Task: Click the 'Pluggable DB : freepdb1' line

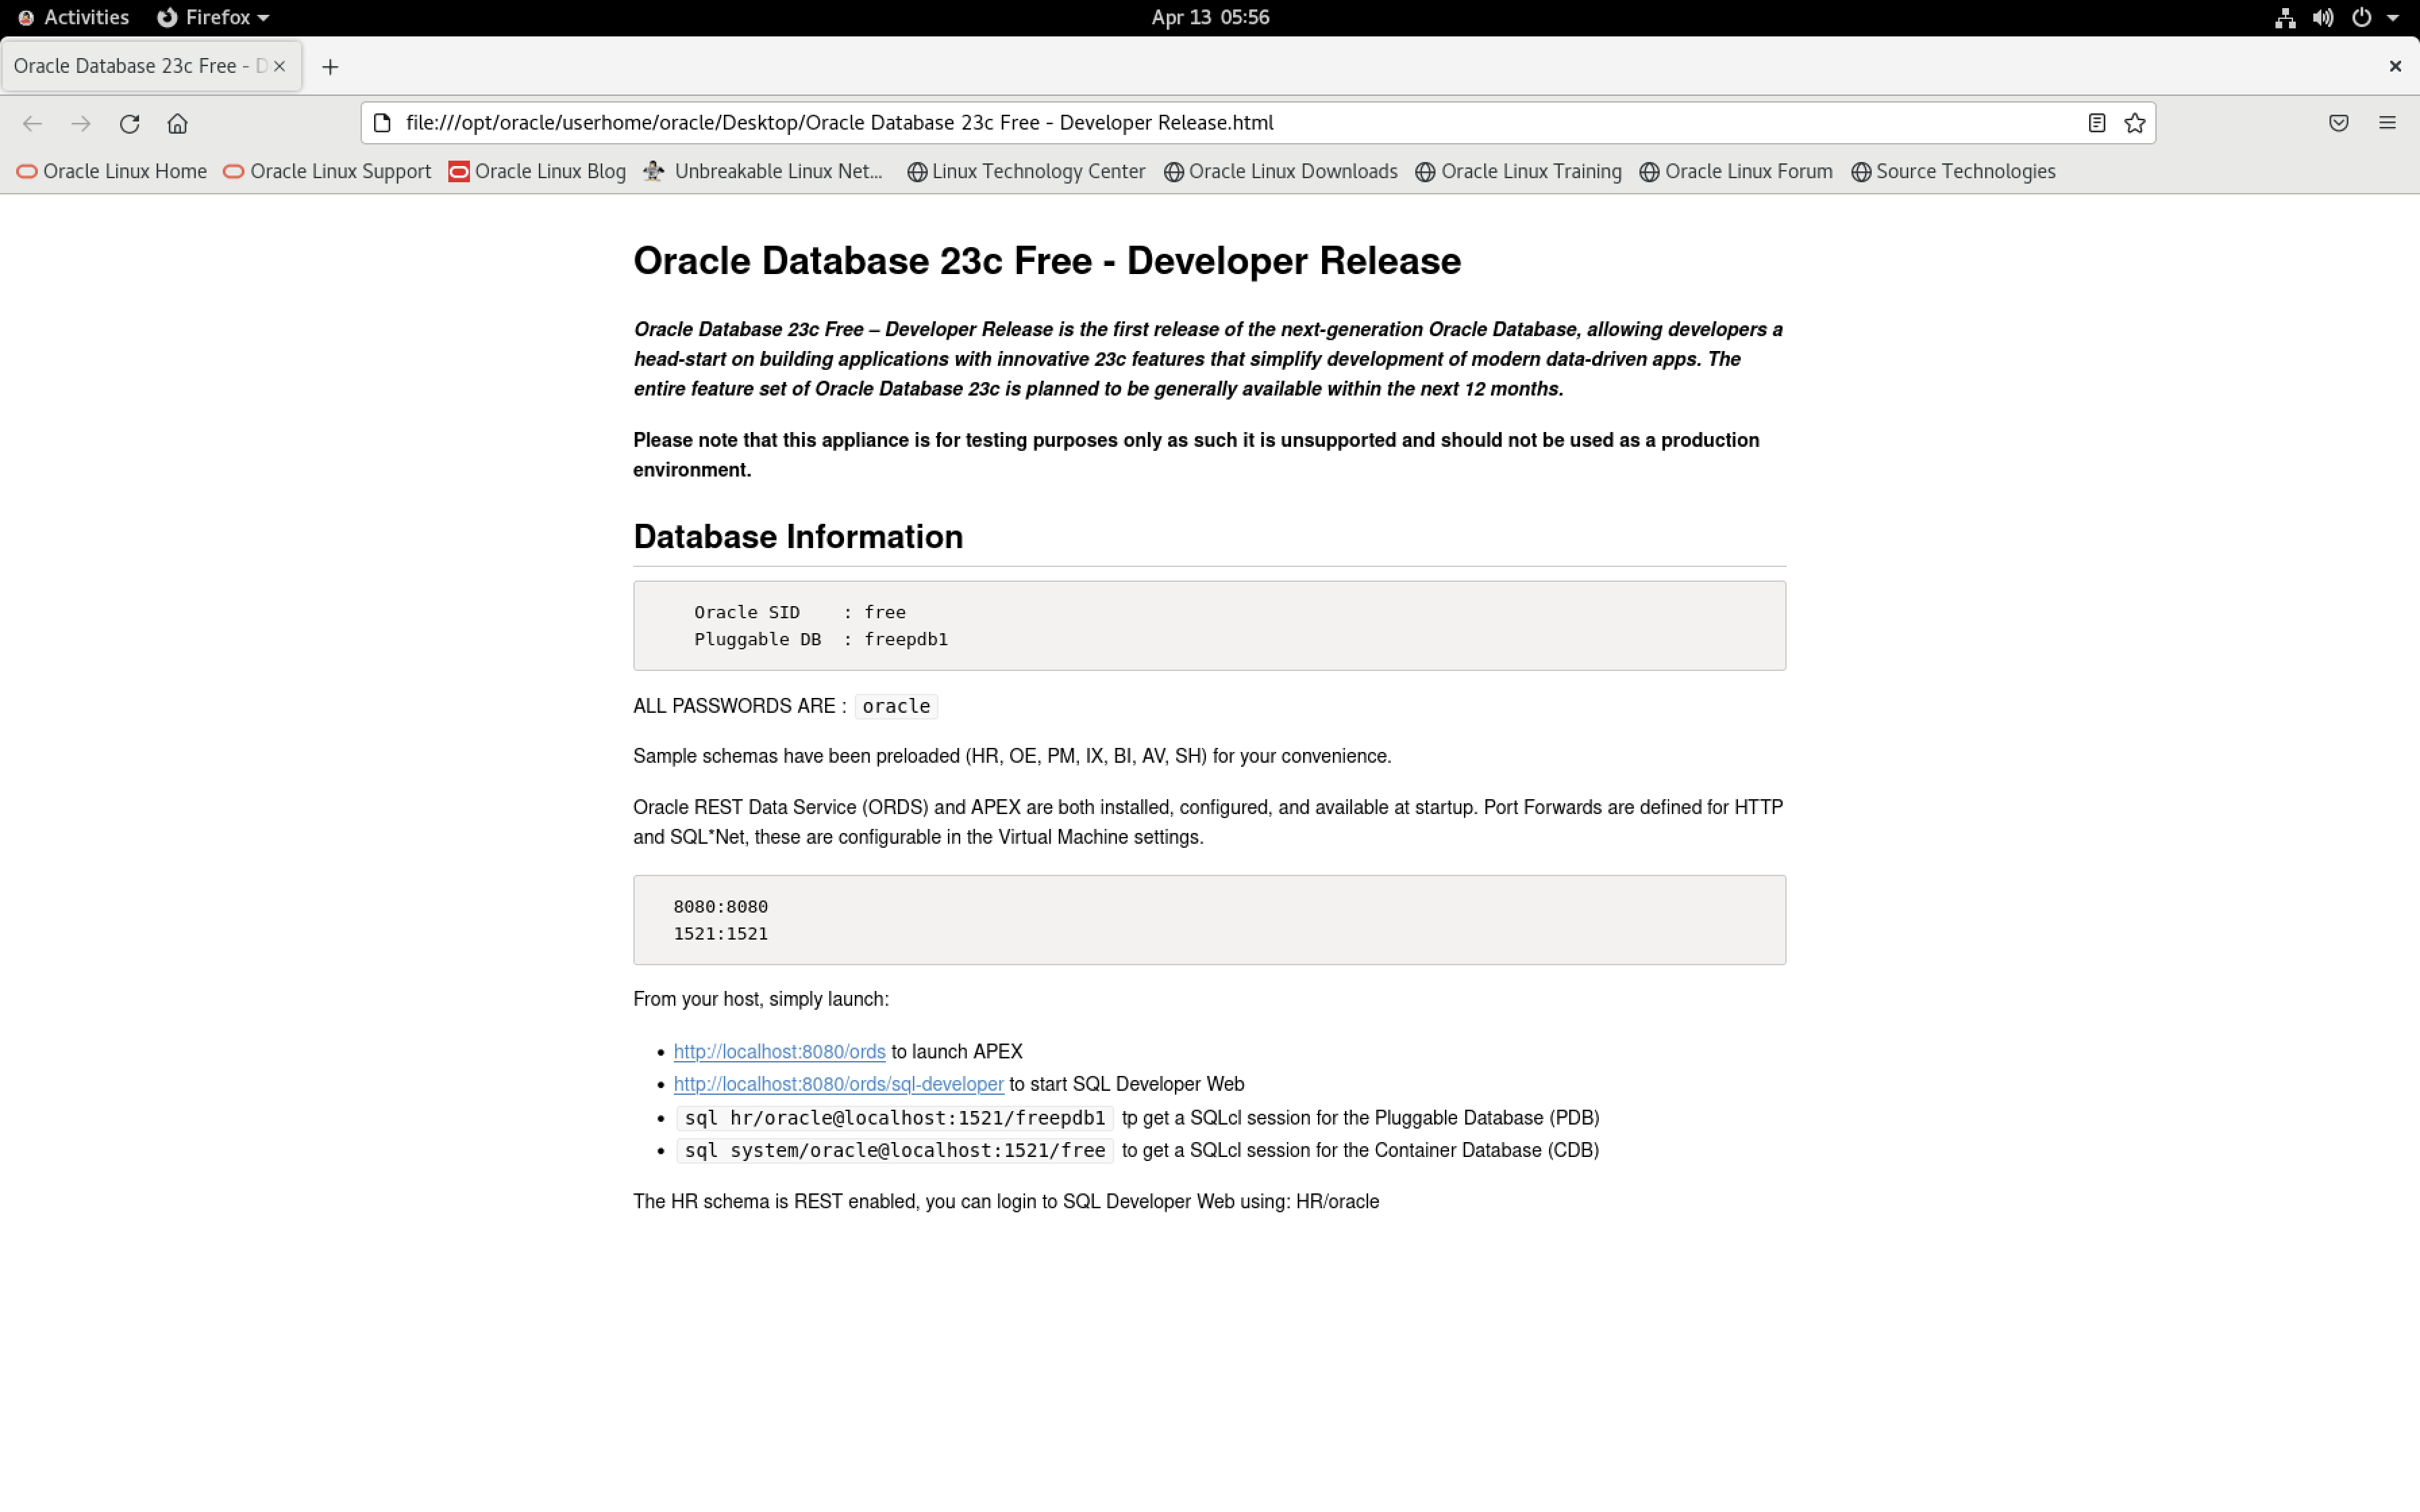Action: coord(821,639)
